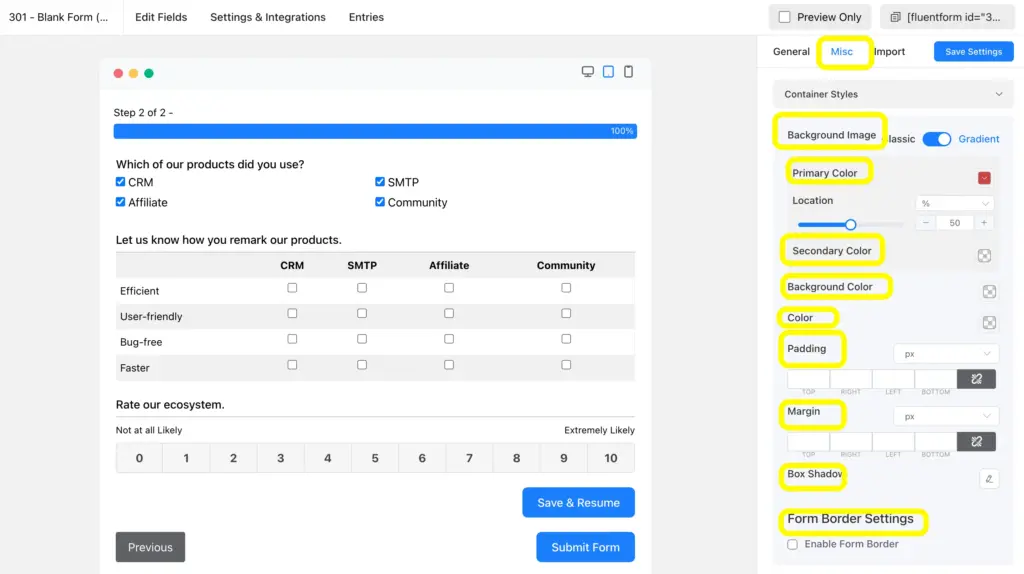
Task: Select rating 5 on ecosystem scale
Action: point(375,458)
